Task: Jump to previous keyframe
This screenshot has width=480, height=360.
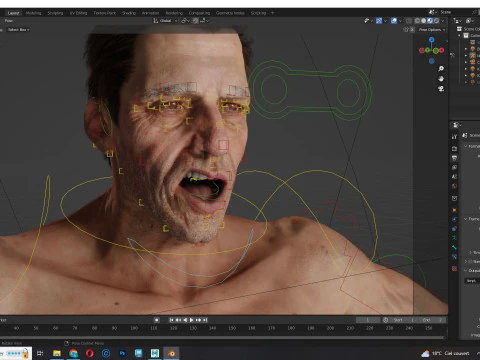Action: coord(178,320)
